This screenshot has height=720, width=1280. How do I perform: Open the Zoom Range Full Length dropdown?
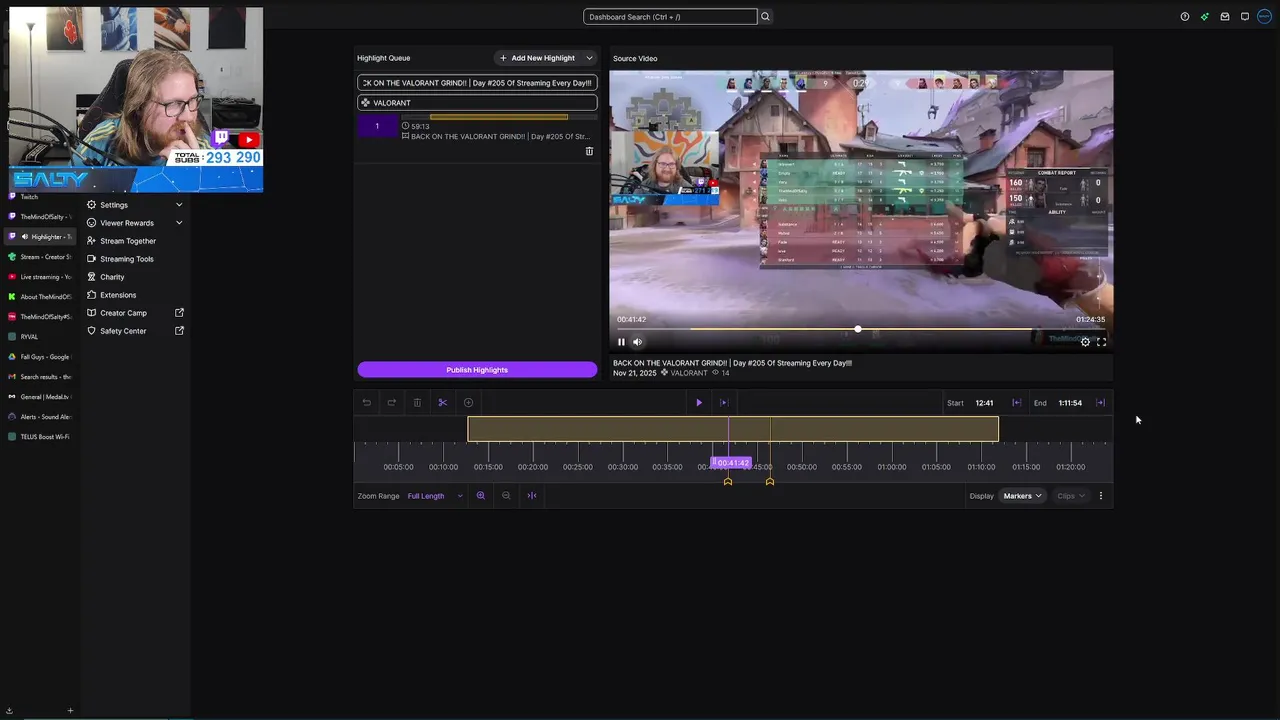(x=435, y=496)
